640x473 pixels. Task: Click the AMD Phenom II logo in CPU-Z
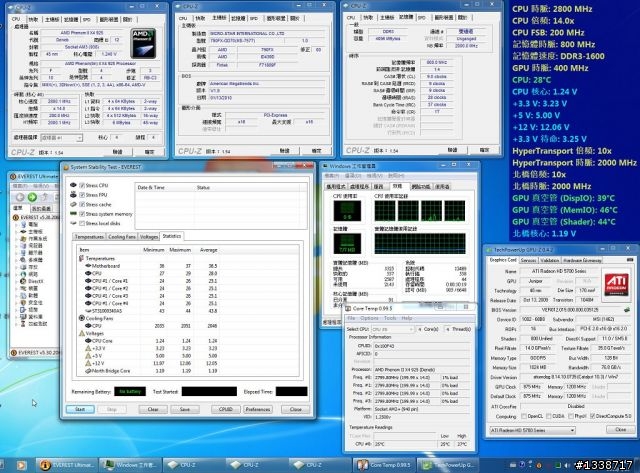tap(143, 43)
